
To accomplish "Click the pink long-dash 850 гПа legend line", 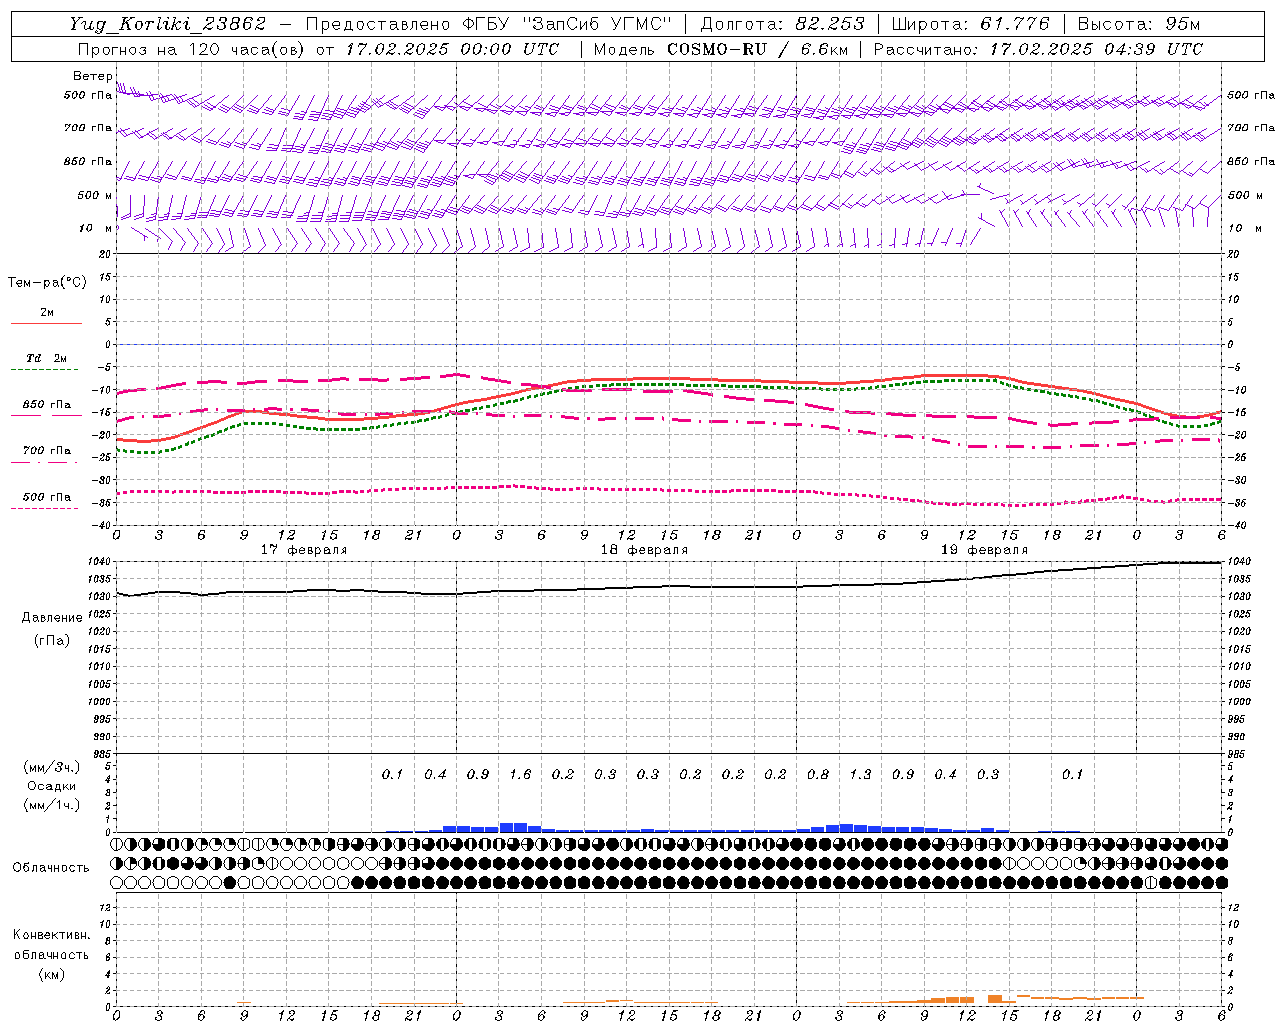I will [x=47, y=416].
